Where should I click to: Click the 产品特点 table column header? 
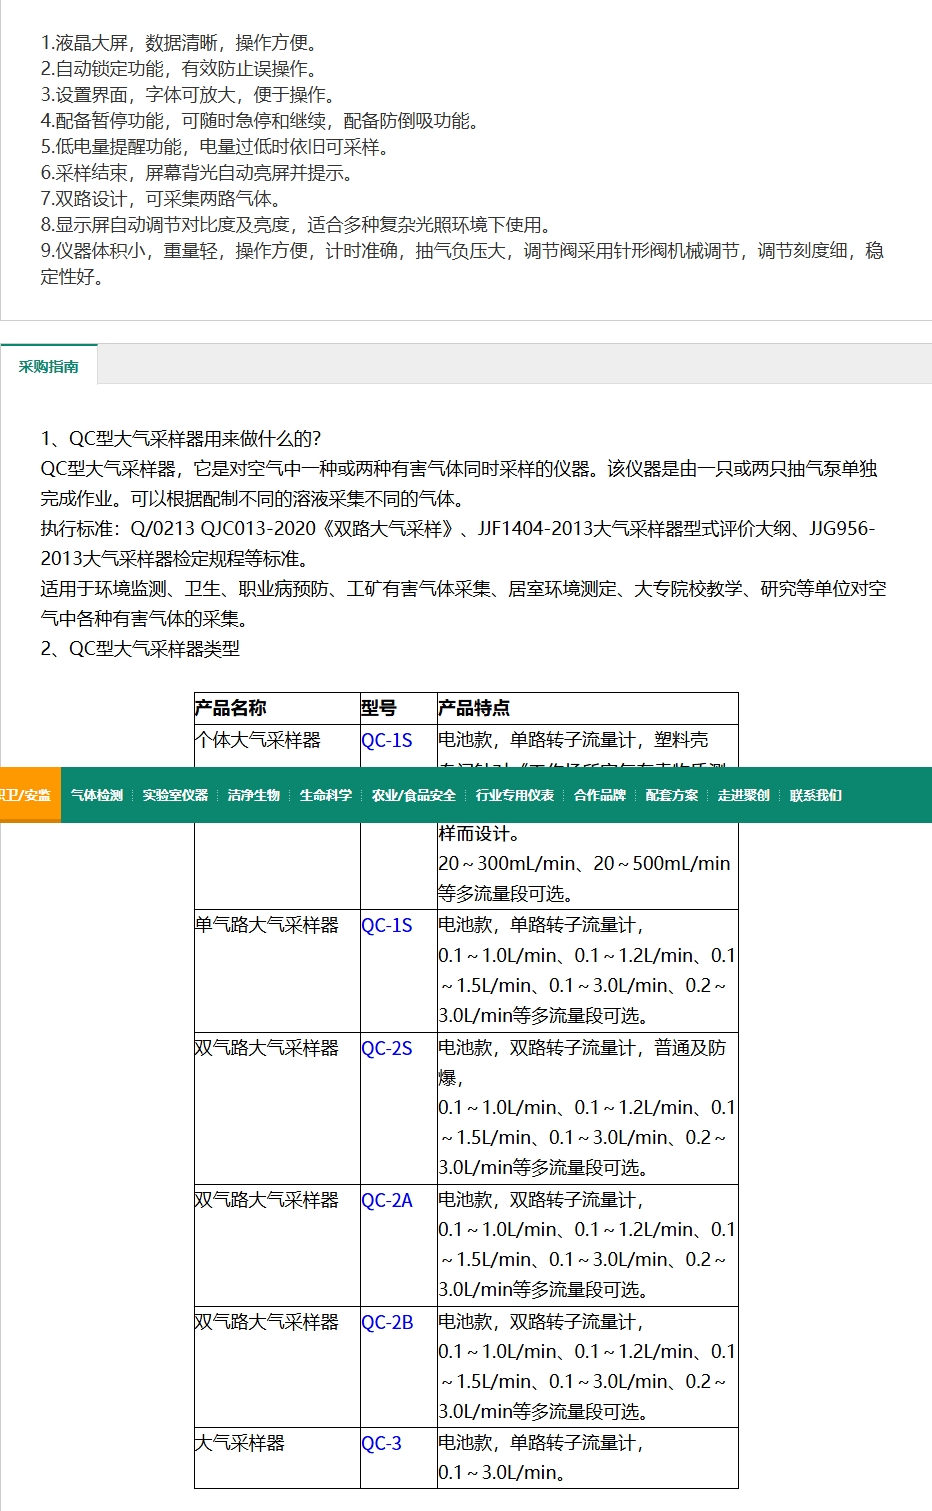(474, 708)
